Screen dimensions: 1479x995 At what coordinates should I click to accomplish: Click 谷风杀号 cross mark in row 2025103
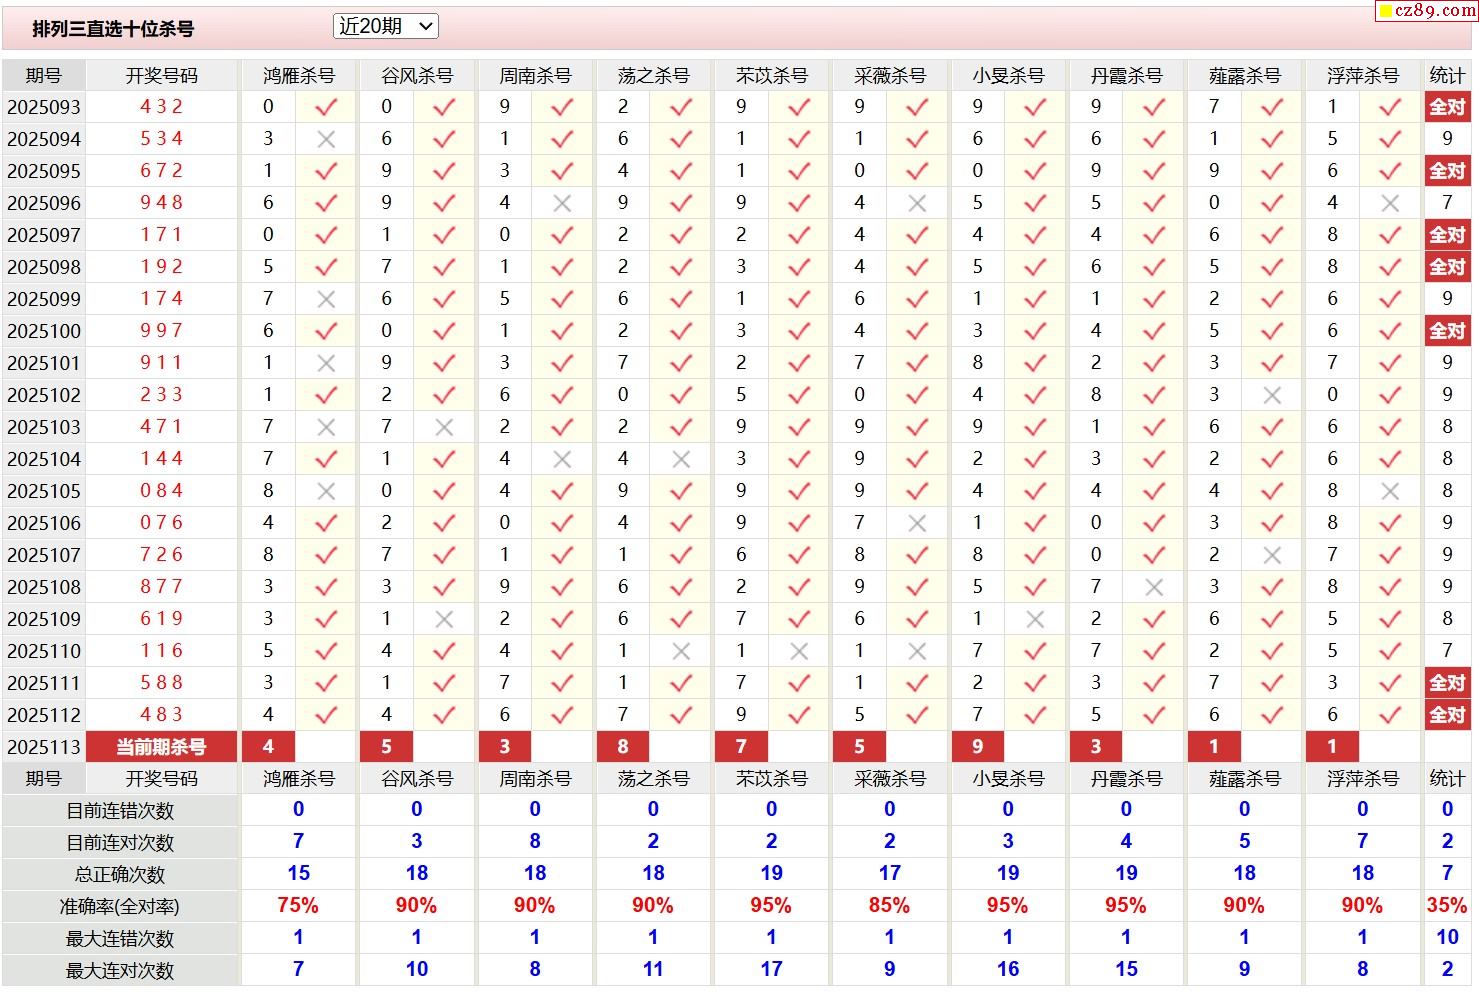pos(444,428)
